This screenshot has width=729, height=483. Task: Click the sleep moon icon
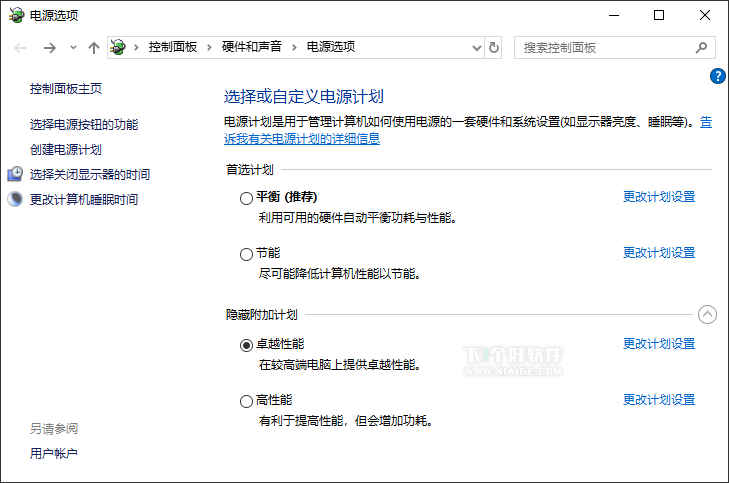(15, 199)
